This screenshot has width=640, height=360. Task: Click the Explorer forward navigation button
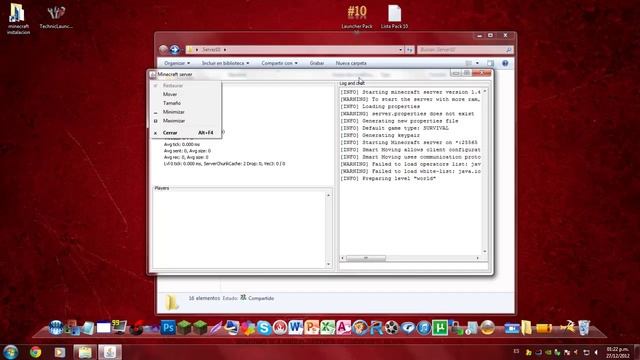click(x=175, y=49)
